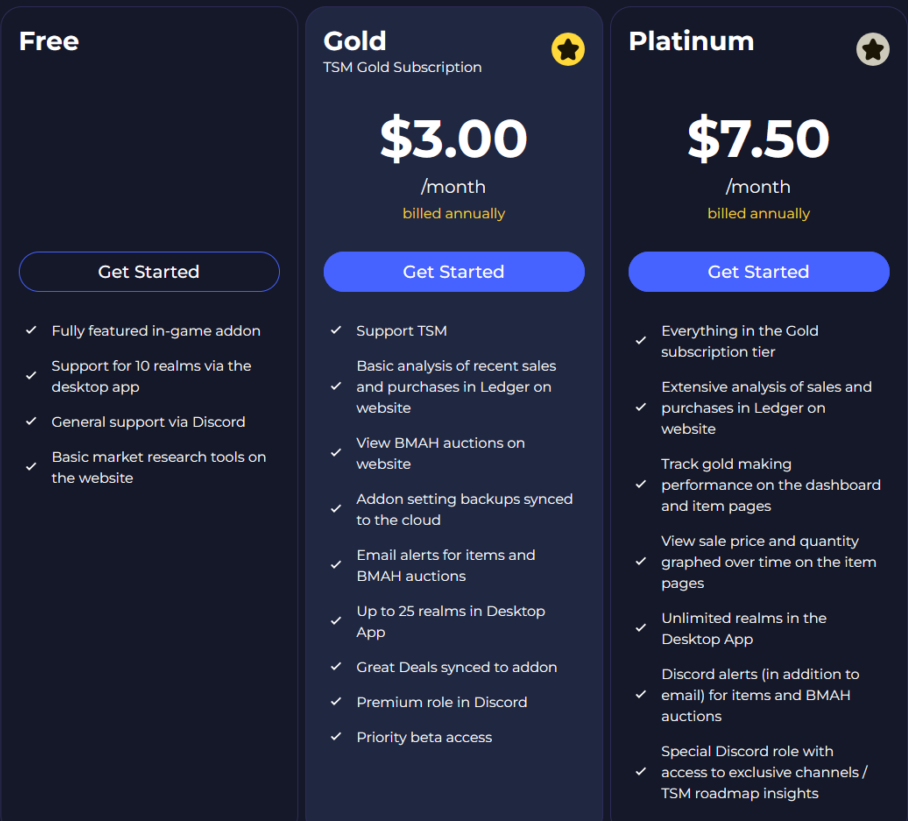Click Track gold making performance feature text

pyautogui.click(x=770, y=485)
